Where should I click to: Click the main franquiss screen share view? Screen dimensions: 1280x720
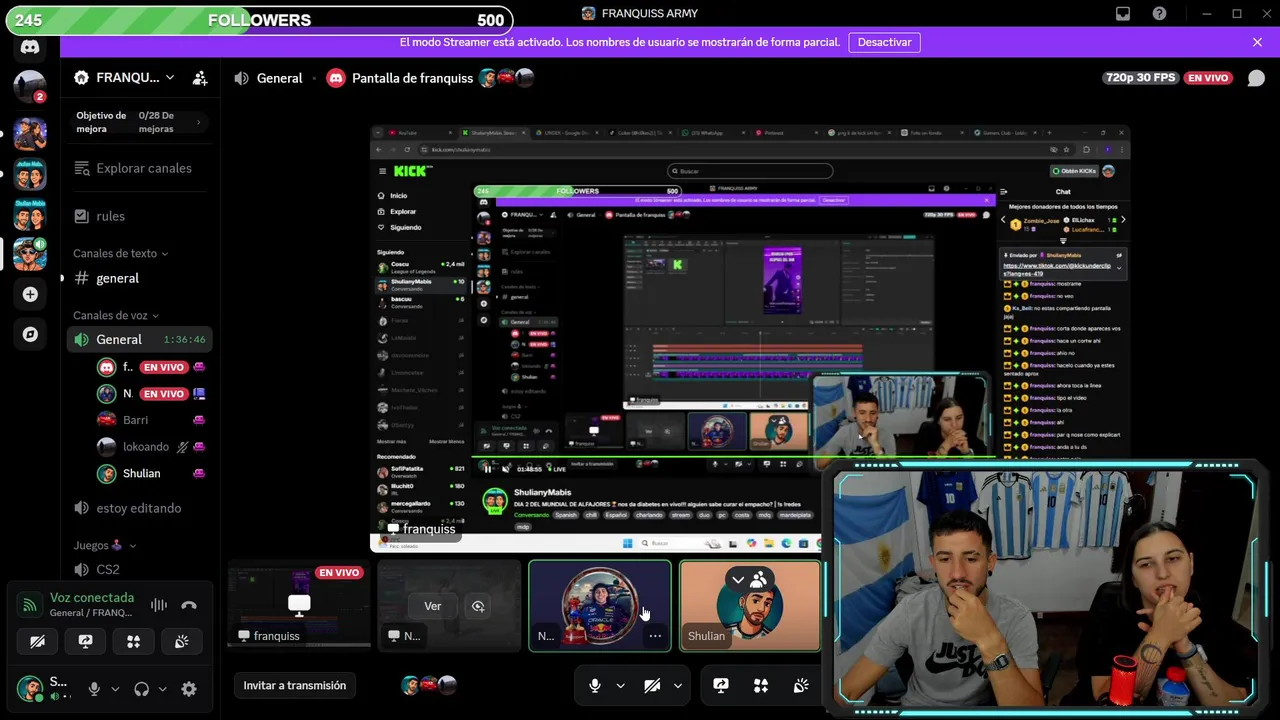(x=750, y=338)
